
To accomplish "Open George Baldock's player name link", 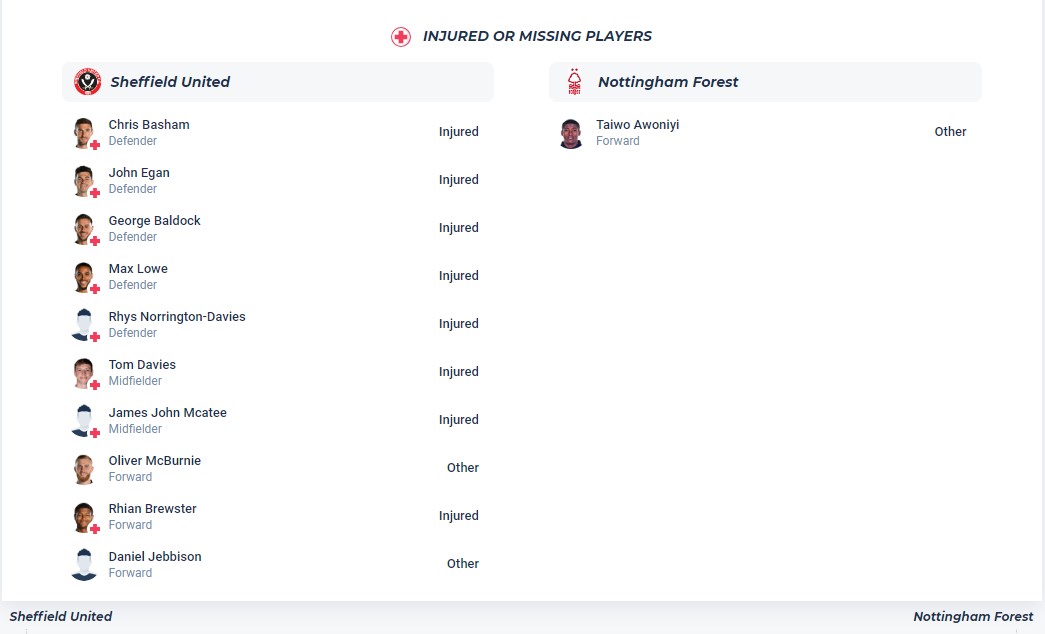I will click(155, 221).
